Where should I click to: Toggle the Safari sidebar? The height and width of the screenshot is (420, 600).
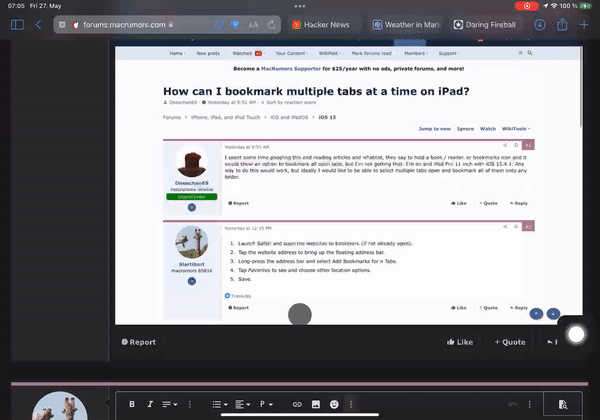pyautogui.click(x=17, y=25)
